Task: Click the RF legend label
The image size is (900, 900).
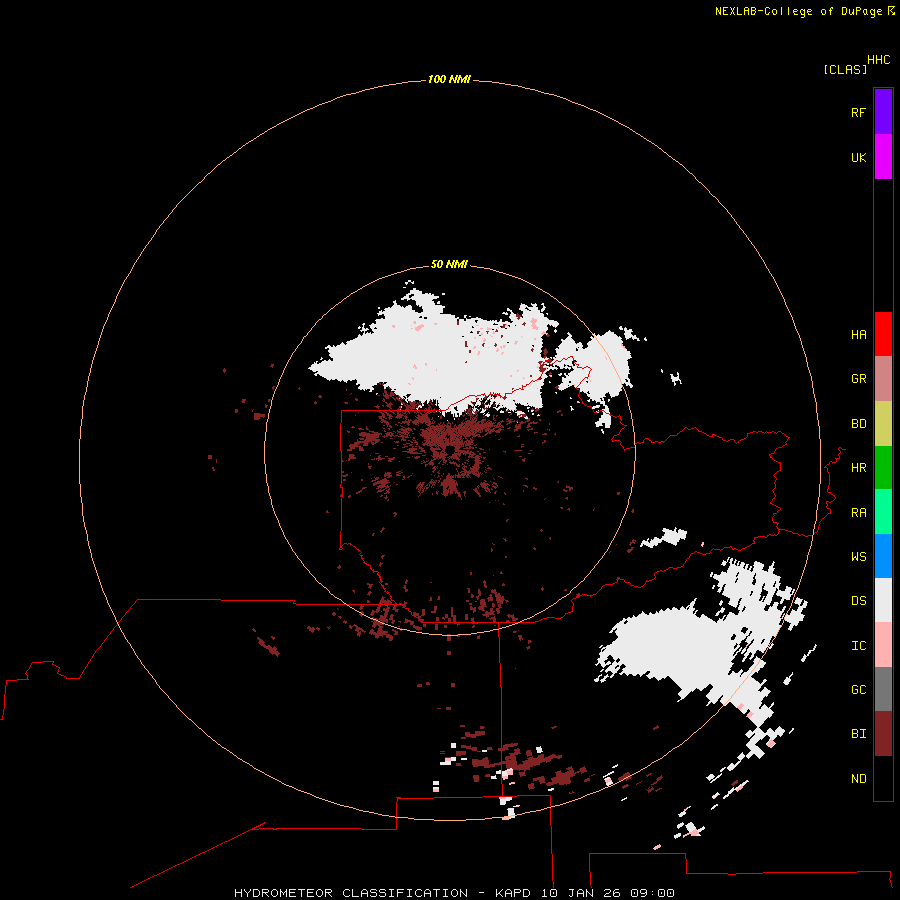Action: [x=858, y=112]
